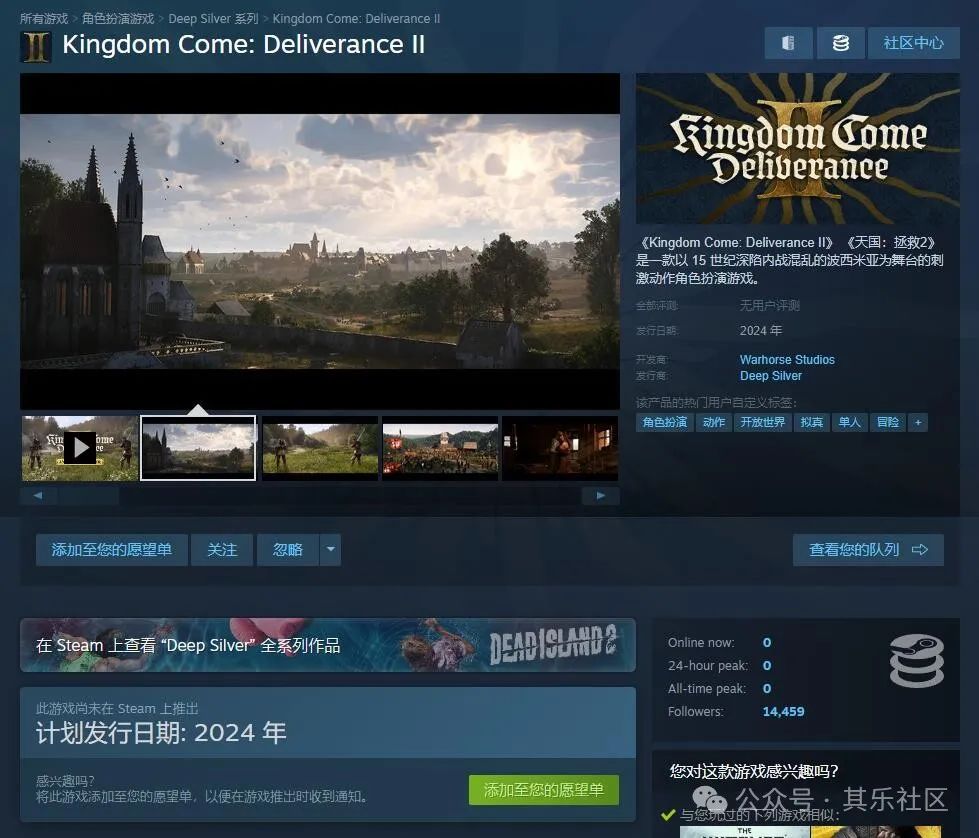Expand the ignore options dropdown arrow
This screenshot has width=979, height=838.
point(330,550)
